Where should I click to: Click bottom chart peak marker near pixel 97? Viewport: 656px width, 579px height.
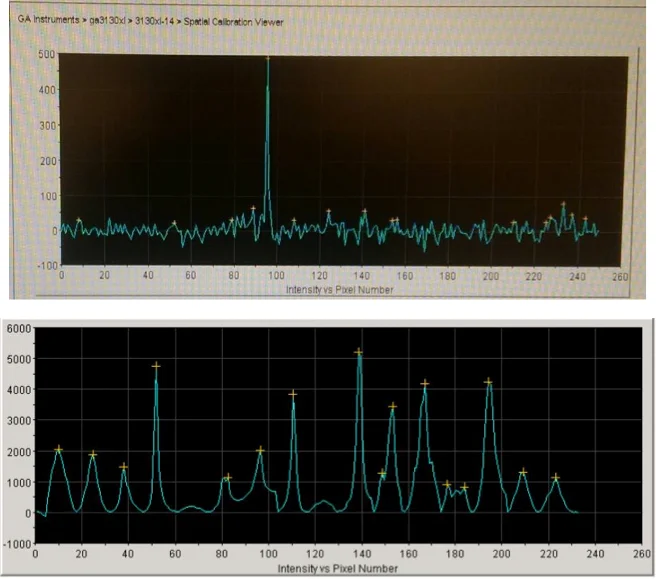coord(260,450)
